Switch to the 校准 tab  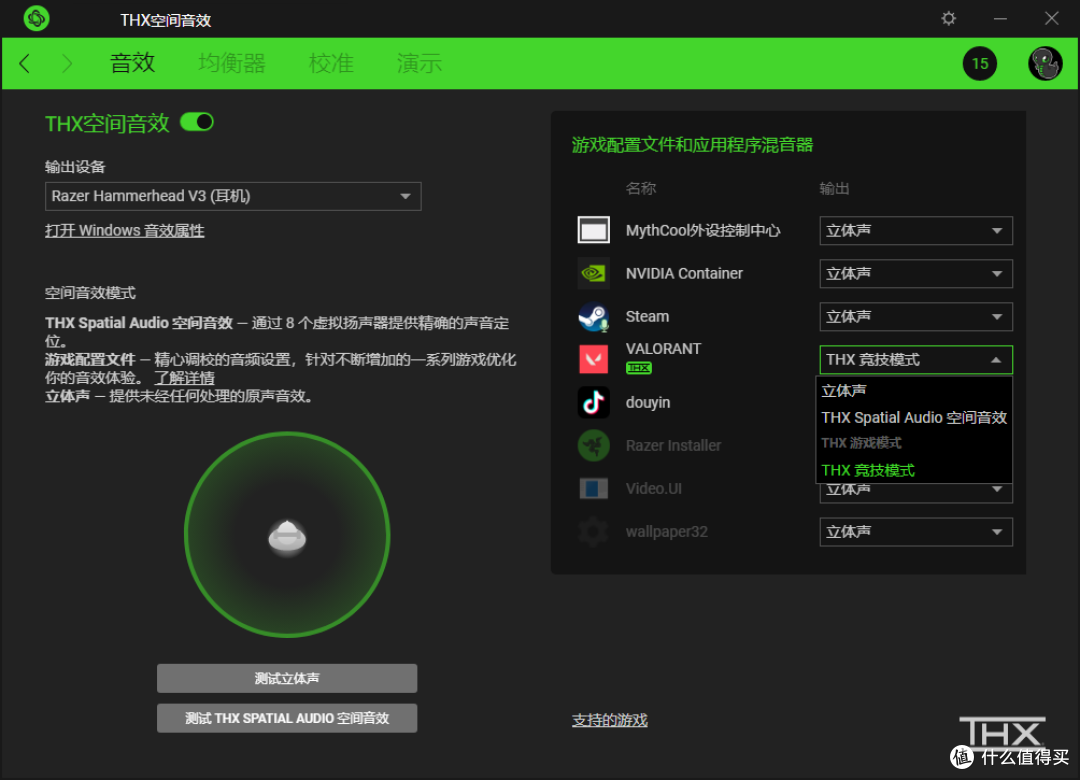pyautogui.click(x=331, y=63)
